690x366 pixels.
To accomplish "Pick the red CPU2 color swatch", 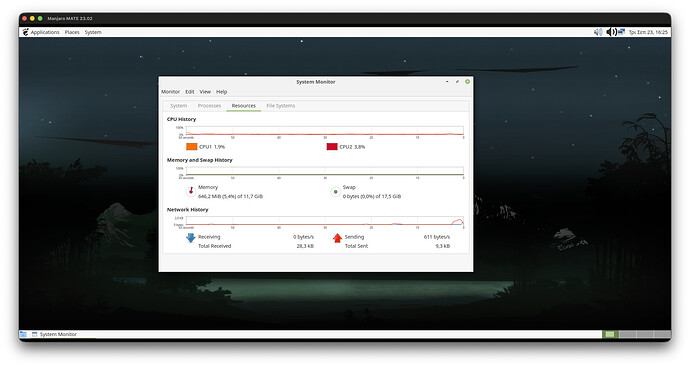I will pyautogui.click(x=332, y=146).
